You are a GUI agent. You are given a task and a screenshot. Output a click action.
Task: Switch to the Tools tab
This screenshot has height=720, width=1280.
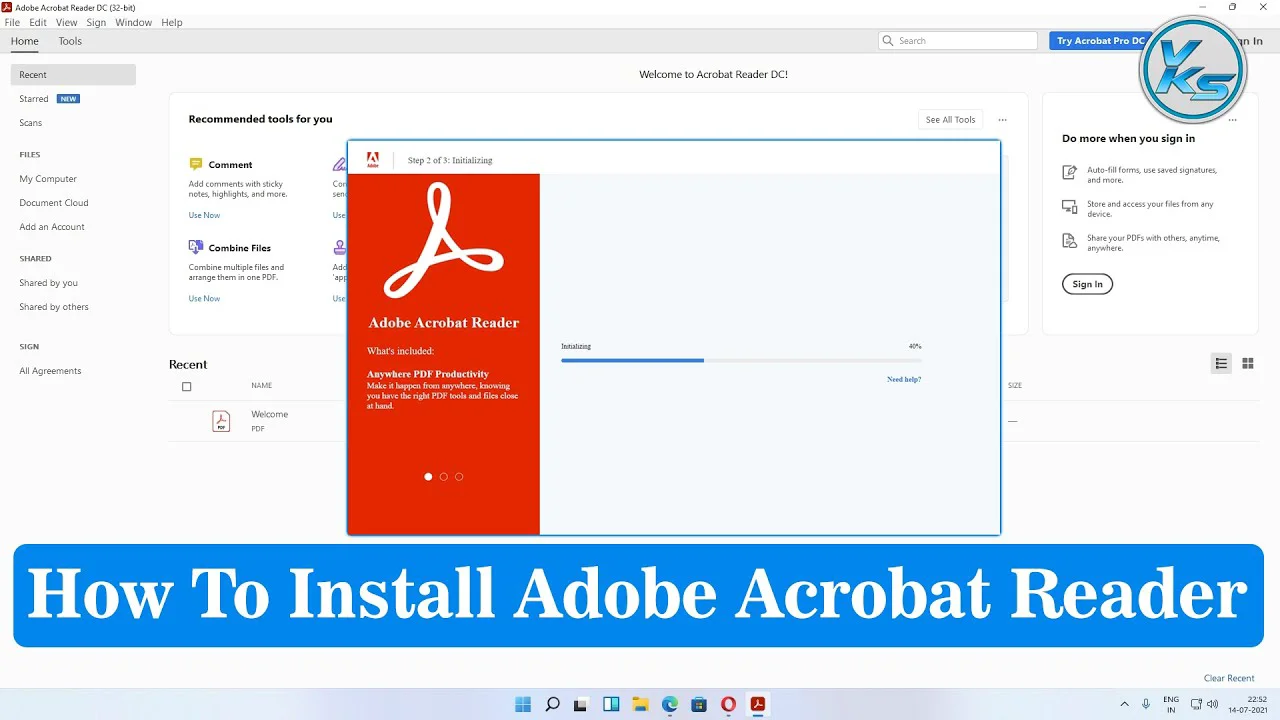(70, 41)
